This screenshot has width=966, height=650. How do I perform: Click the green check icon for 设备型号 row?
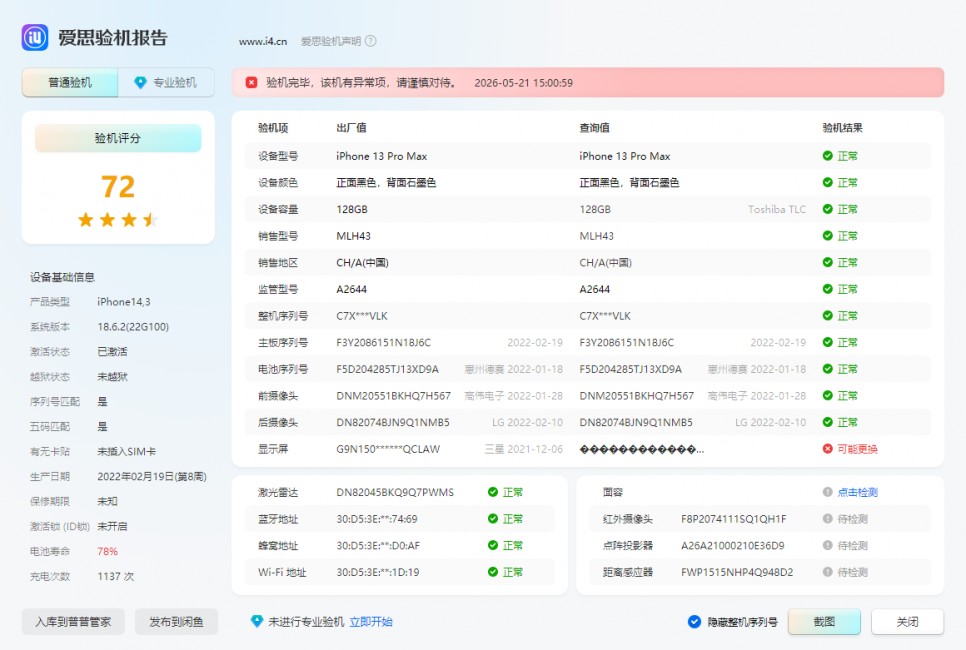[827, 156]
